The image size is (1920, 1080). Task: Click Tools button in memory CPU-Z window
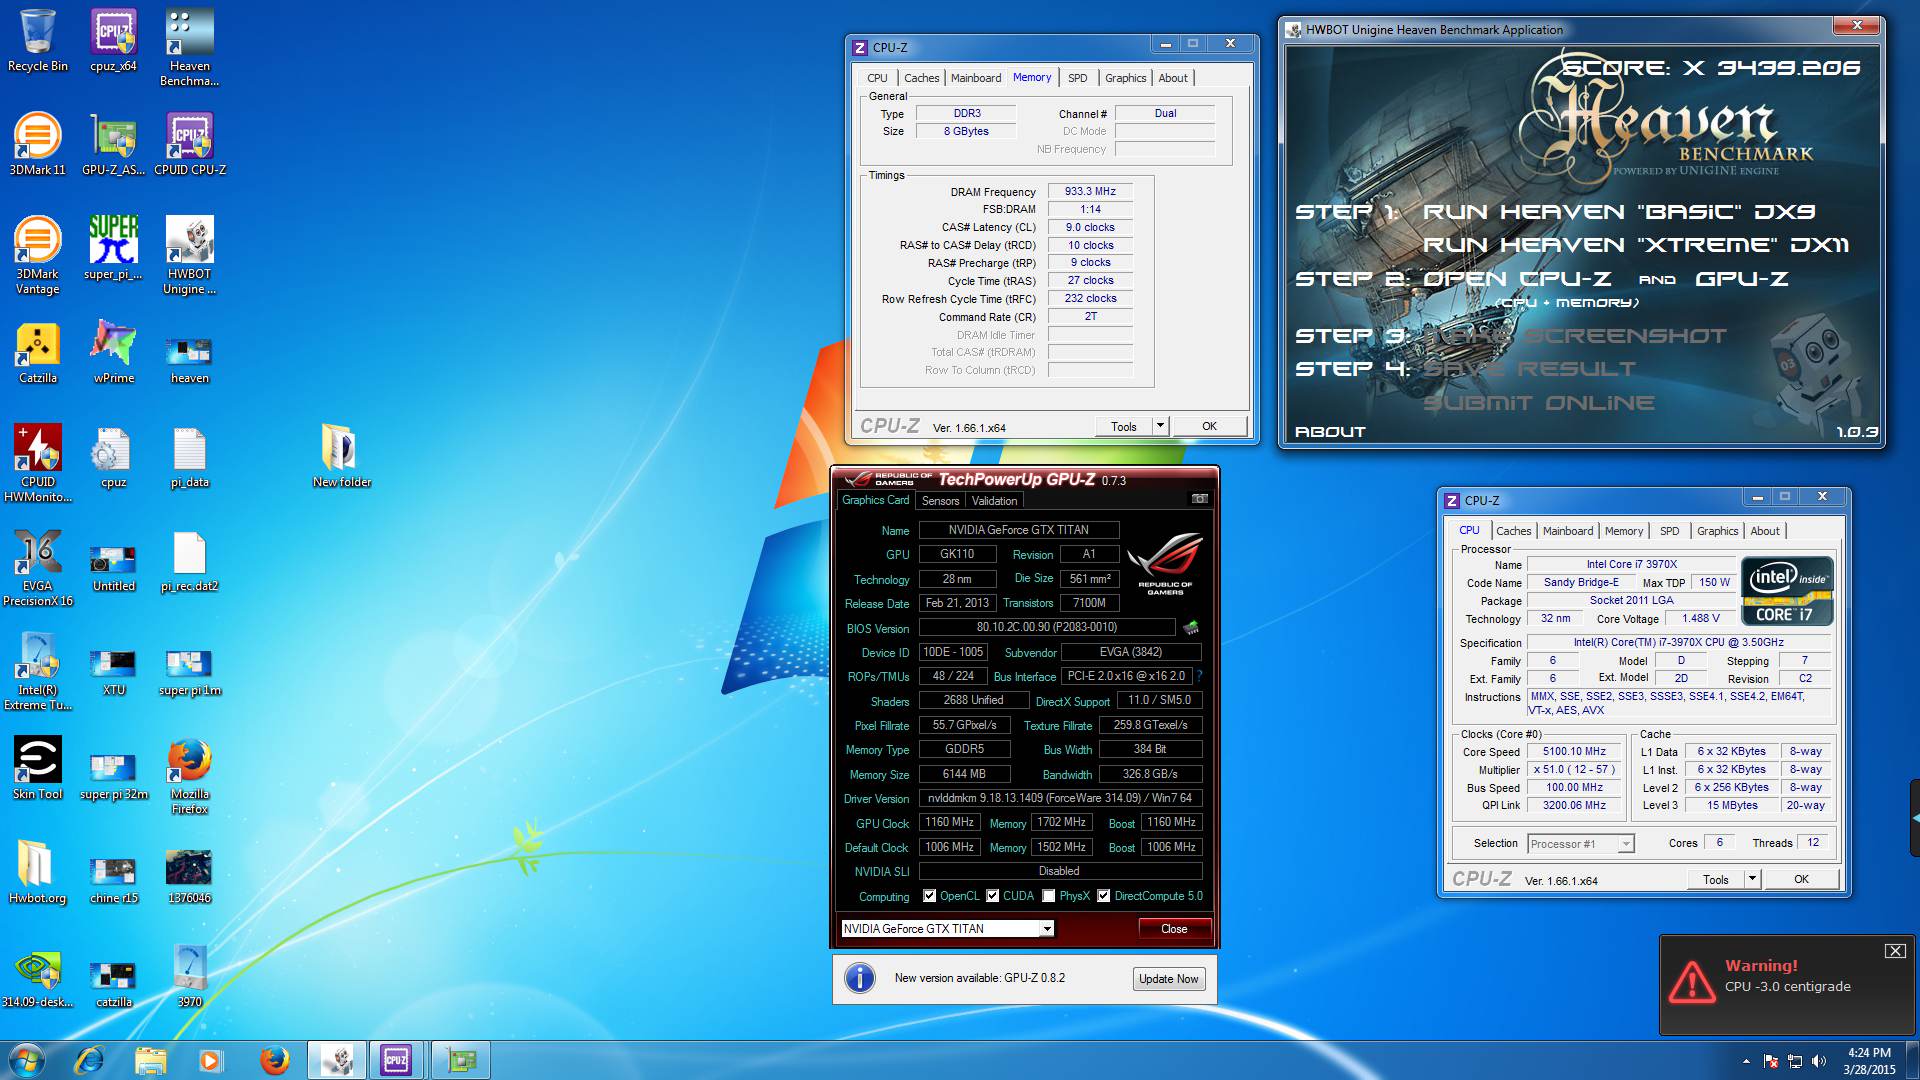[1123, 426]
